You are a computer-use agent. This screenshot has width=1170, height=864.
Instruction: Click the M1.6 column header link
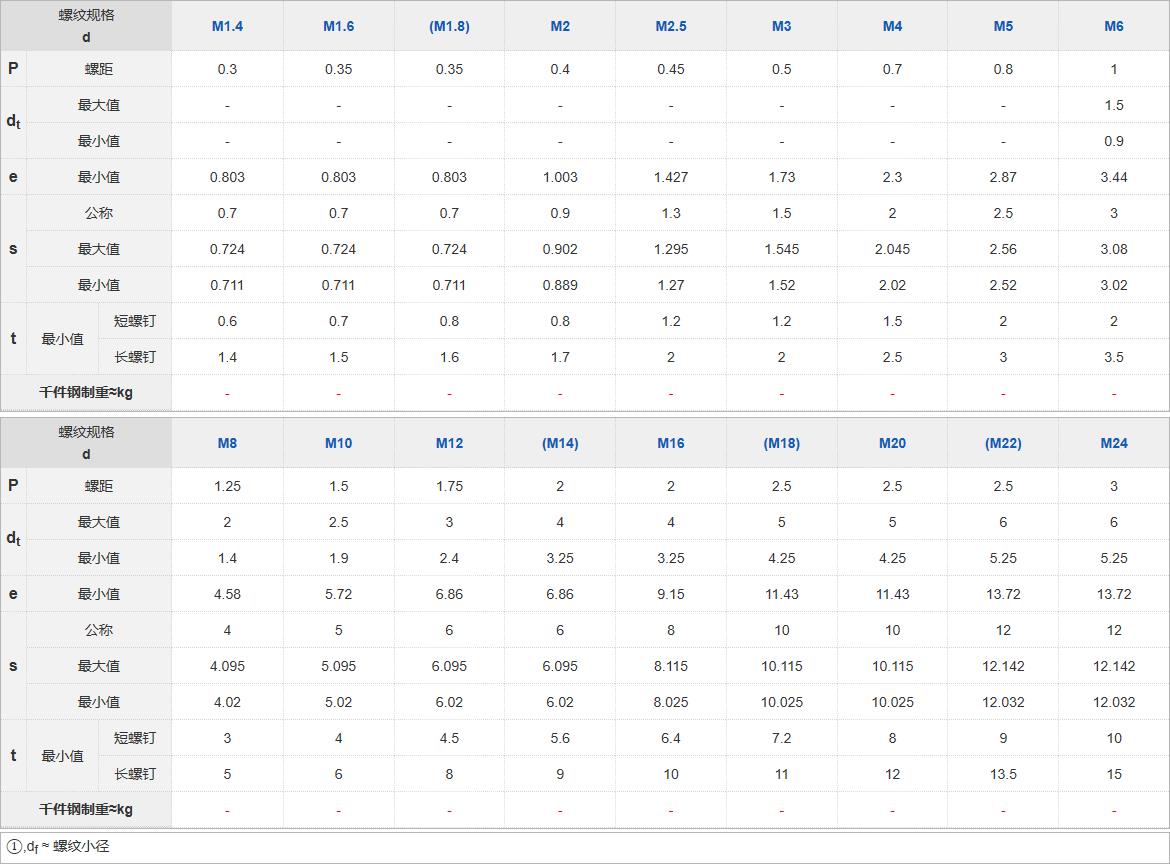click(338, 26)
